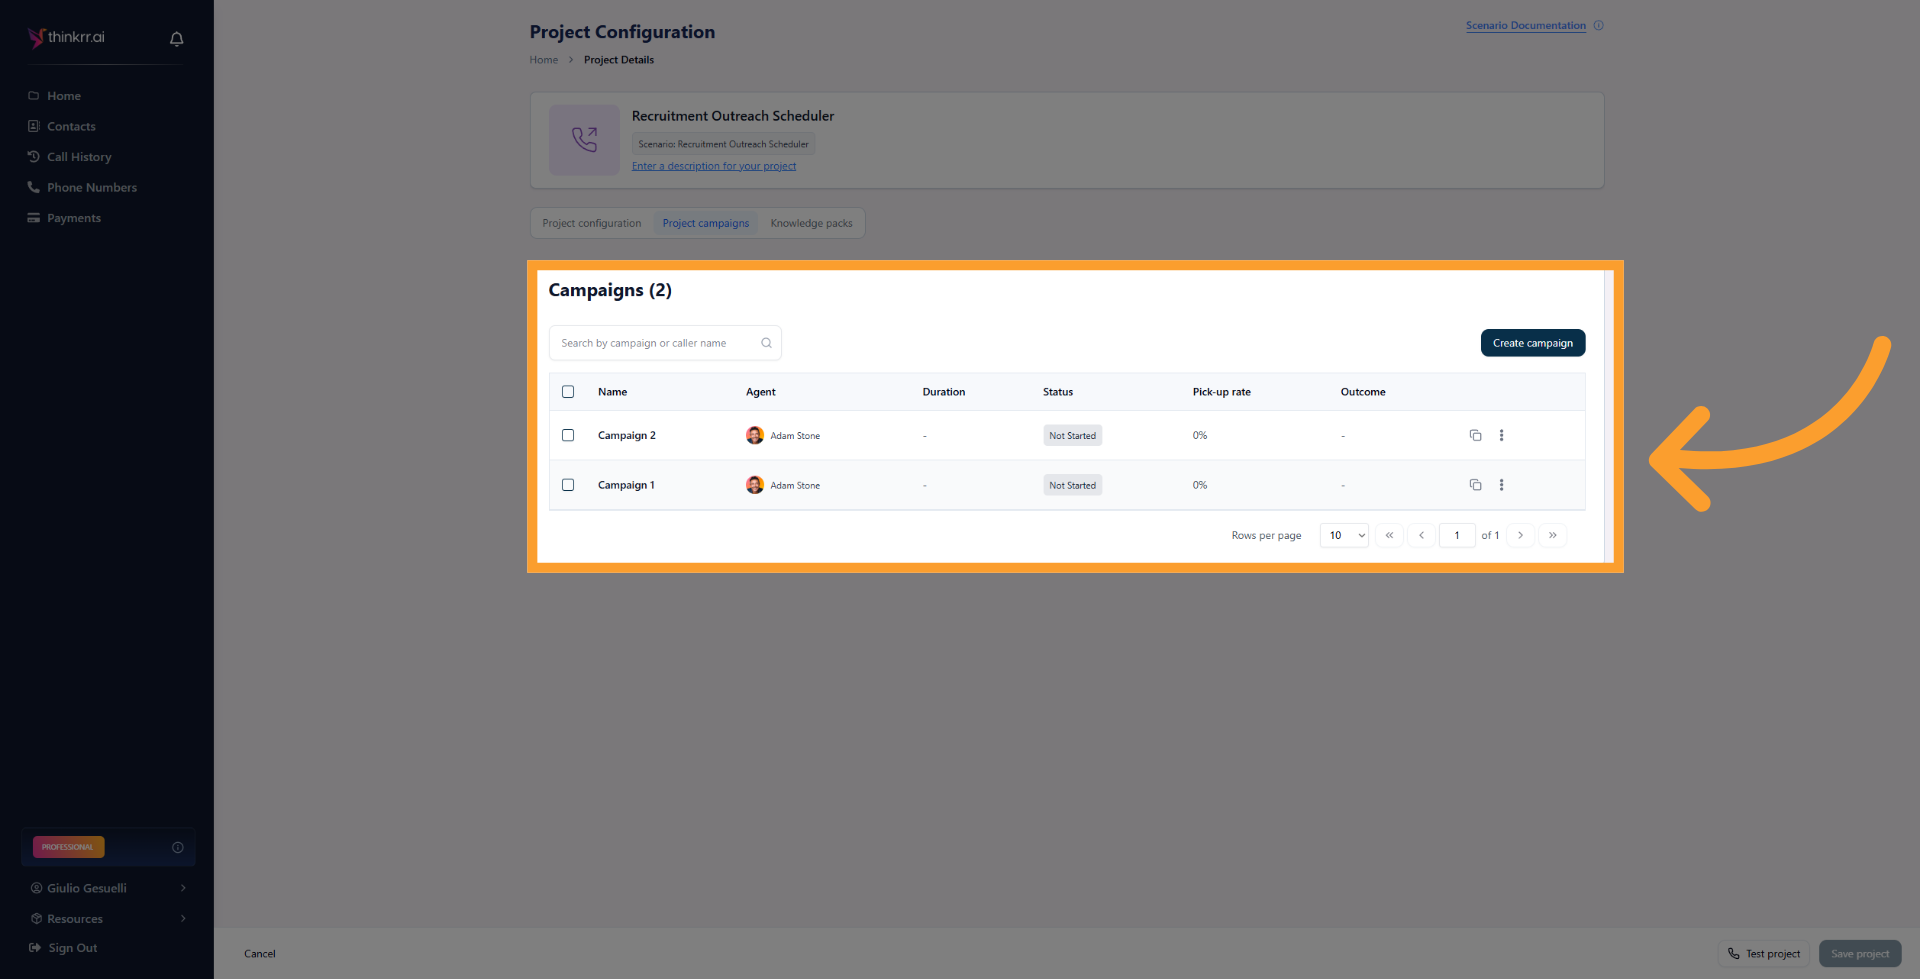Click the Save project button

pyautogui.click(x=1860, y=954)
